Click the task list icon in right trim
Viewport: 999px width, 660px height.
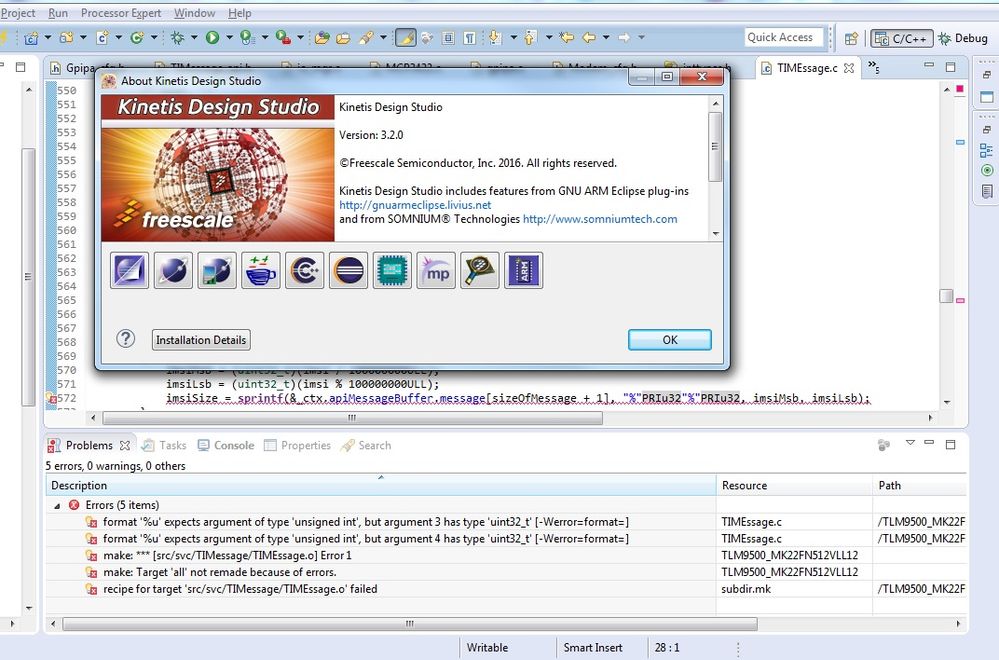987,191
